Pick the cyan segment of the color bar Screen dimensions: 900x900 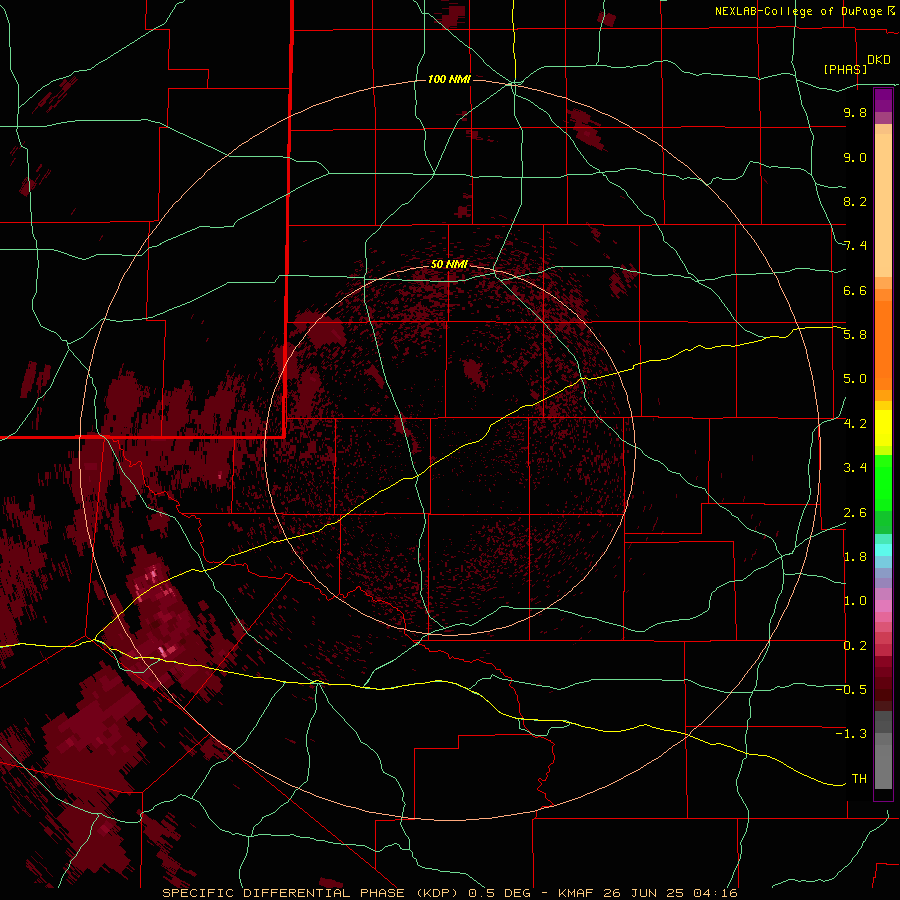(x=883, y=550)
